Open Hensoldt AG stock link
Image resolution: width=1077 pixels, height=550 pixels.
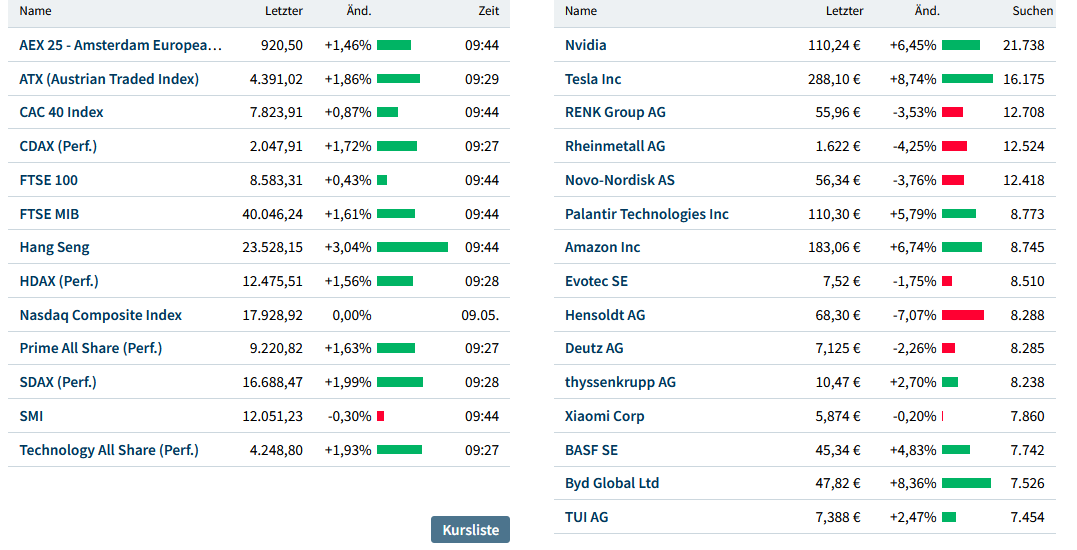click(x=605, y=315)
